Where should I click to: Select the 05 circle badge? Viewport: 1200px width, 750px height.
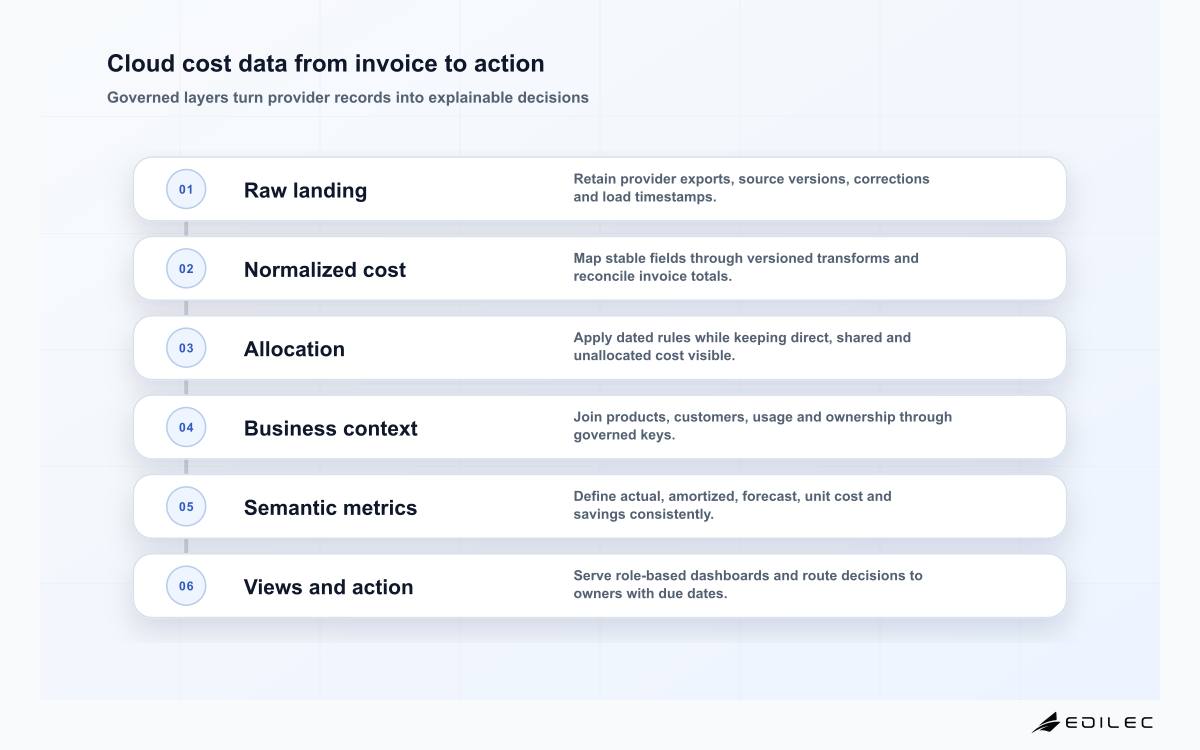tap(186, 506)
